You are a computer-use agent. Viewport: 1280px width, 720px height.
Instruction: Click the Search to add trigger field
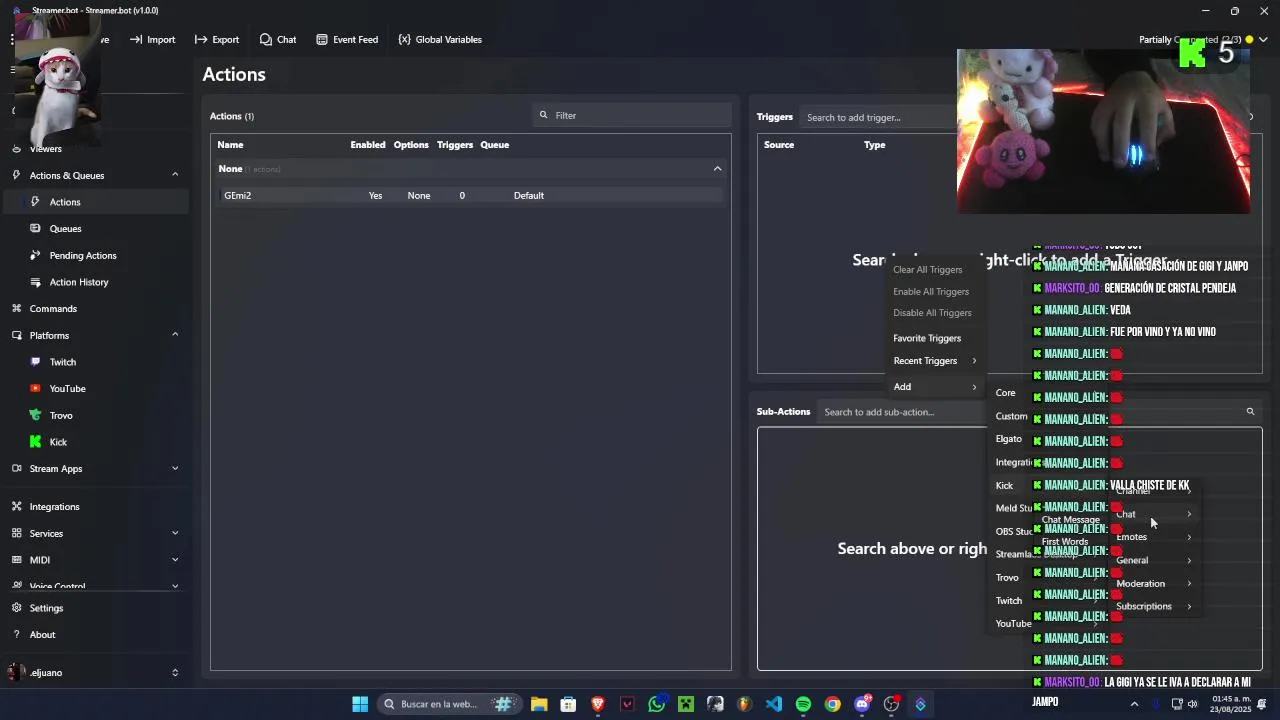click(878, 118)
